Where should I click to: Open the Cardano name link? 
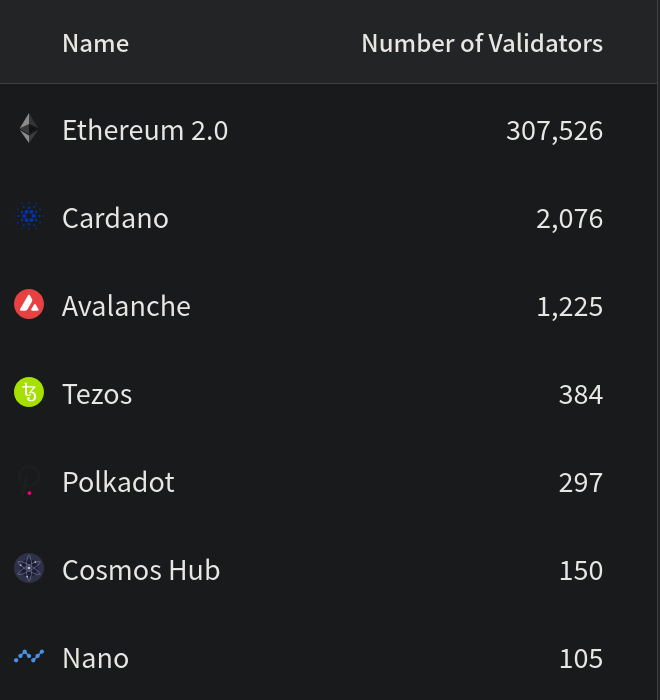115,218
